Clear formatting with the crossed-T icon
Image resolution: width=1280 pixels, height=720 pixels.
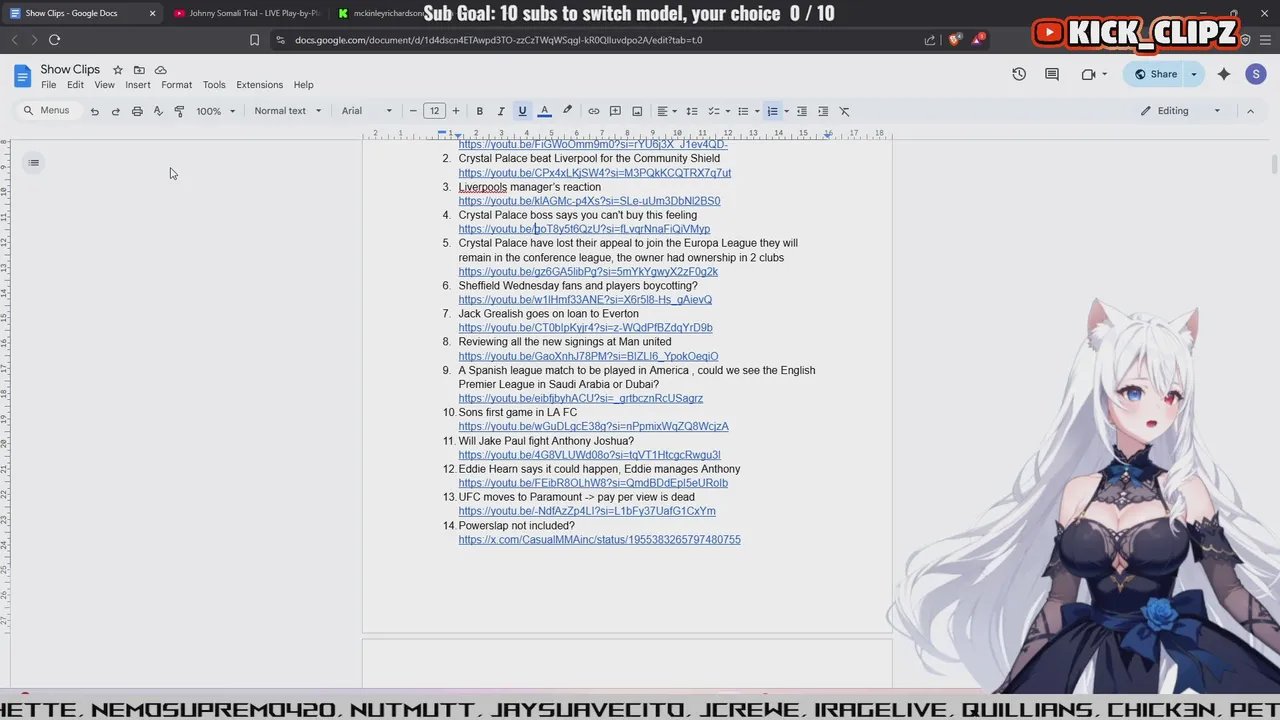[844, 111]
